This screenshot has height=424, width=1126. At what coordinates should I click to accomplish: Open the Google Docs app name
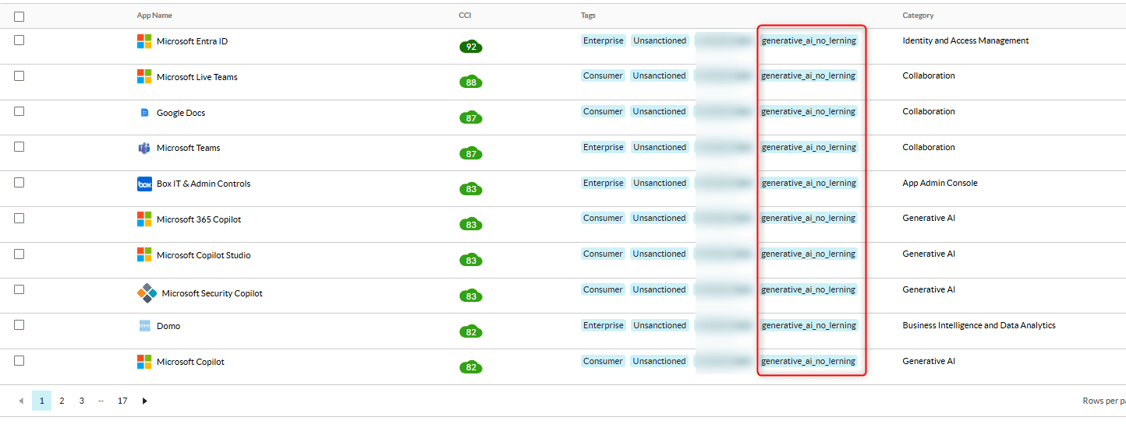coord(181,113)
